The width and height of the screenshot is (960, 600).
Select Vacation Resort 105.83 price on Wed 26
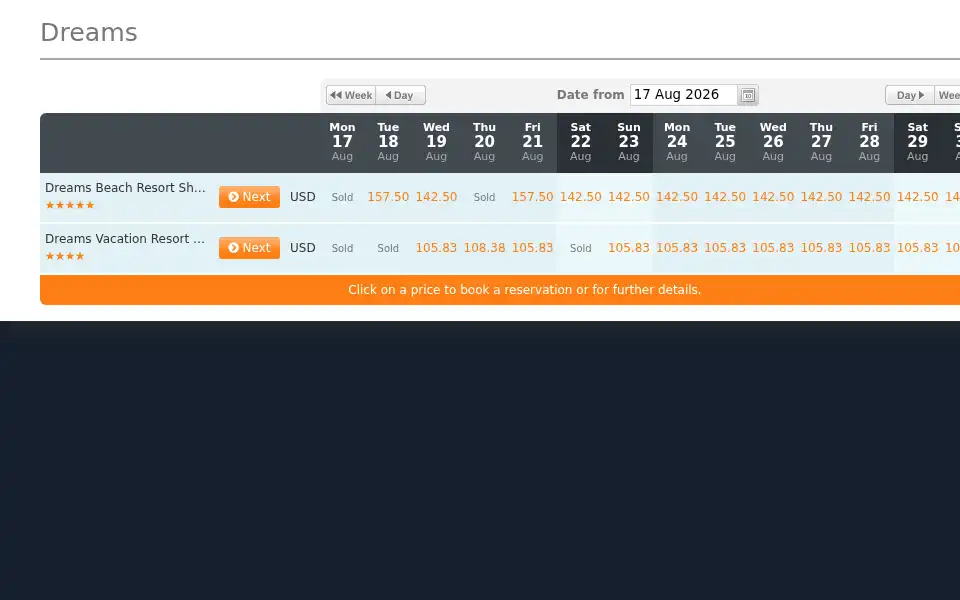pos(773,247)
